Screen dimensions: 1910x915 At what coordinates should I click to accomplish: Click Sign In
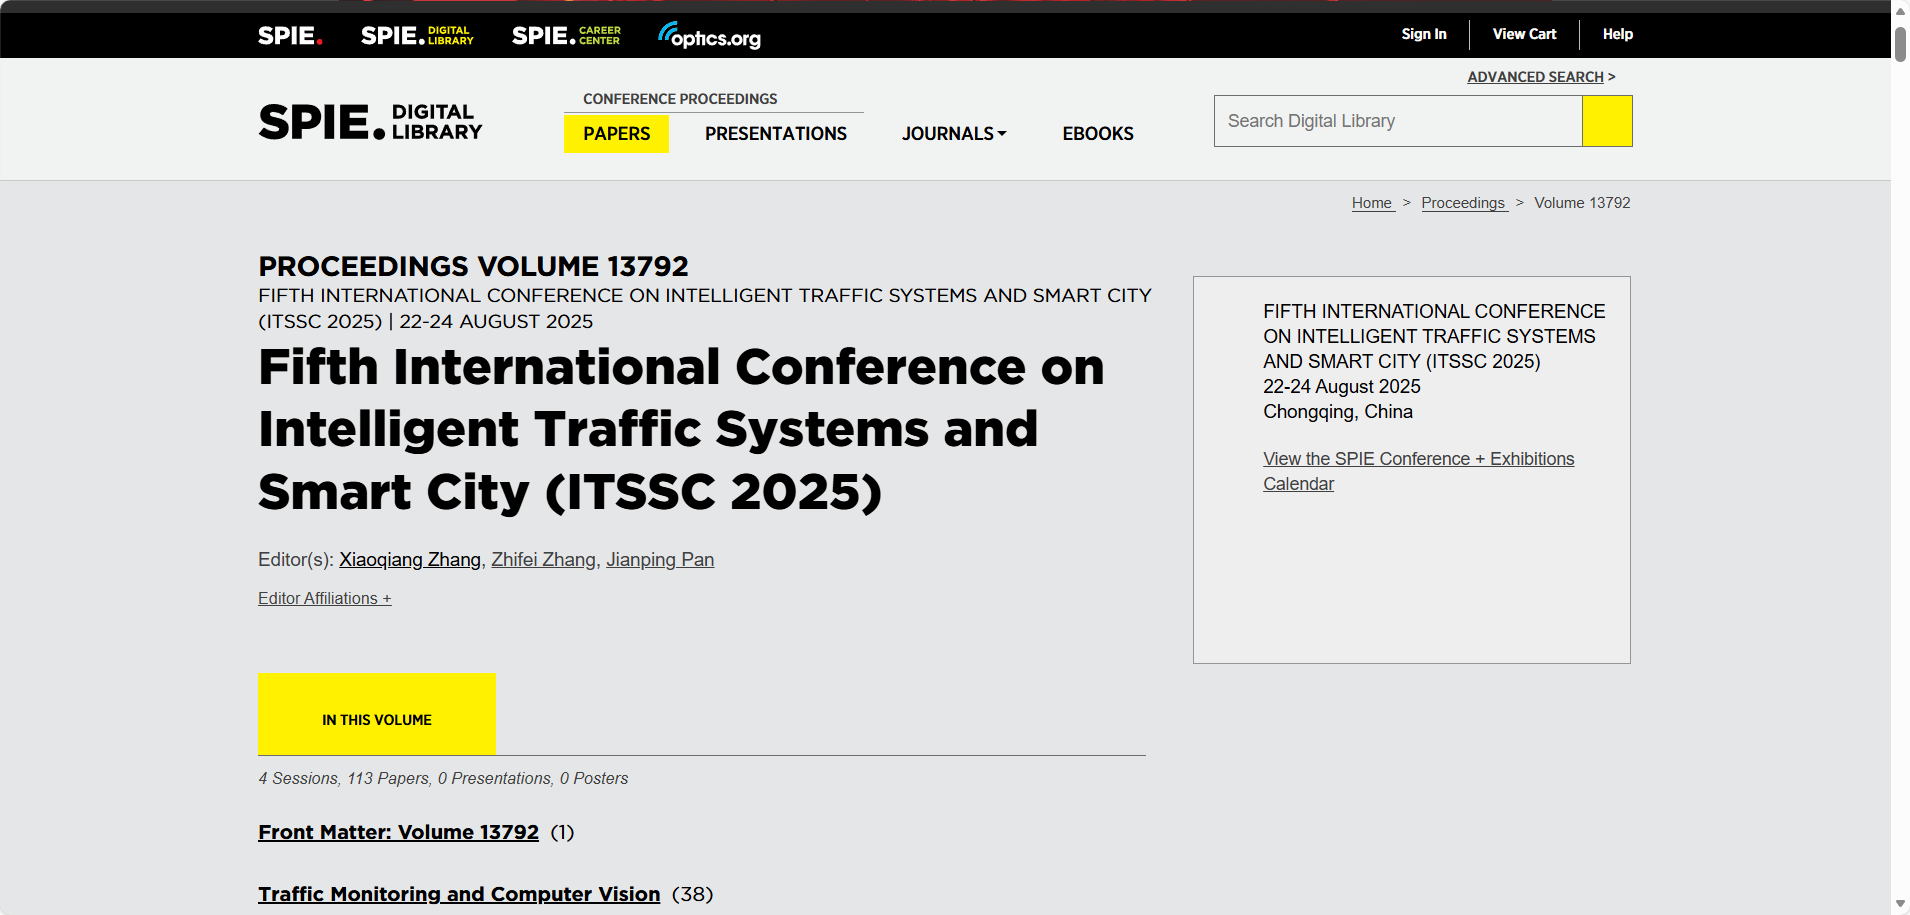(1423, 34)
